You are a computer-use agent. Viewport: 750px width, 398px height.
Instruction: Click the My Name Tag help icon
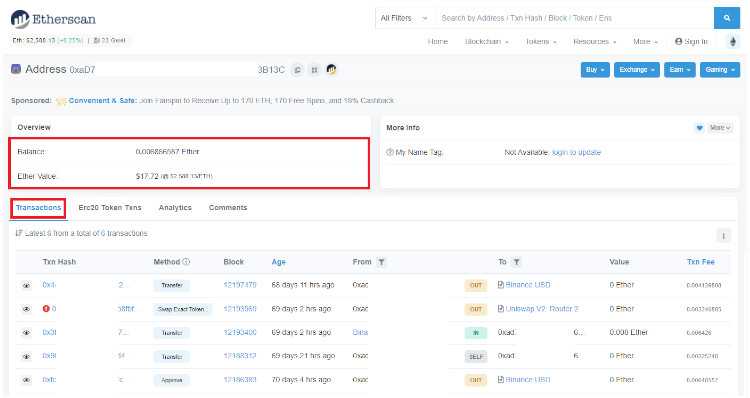click(390, 152)
